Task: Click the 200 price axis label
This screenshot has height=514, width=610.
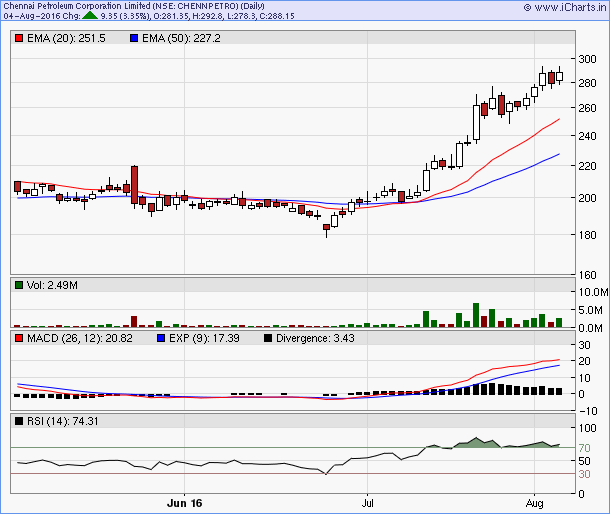Action: tap(587, 198)
